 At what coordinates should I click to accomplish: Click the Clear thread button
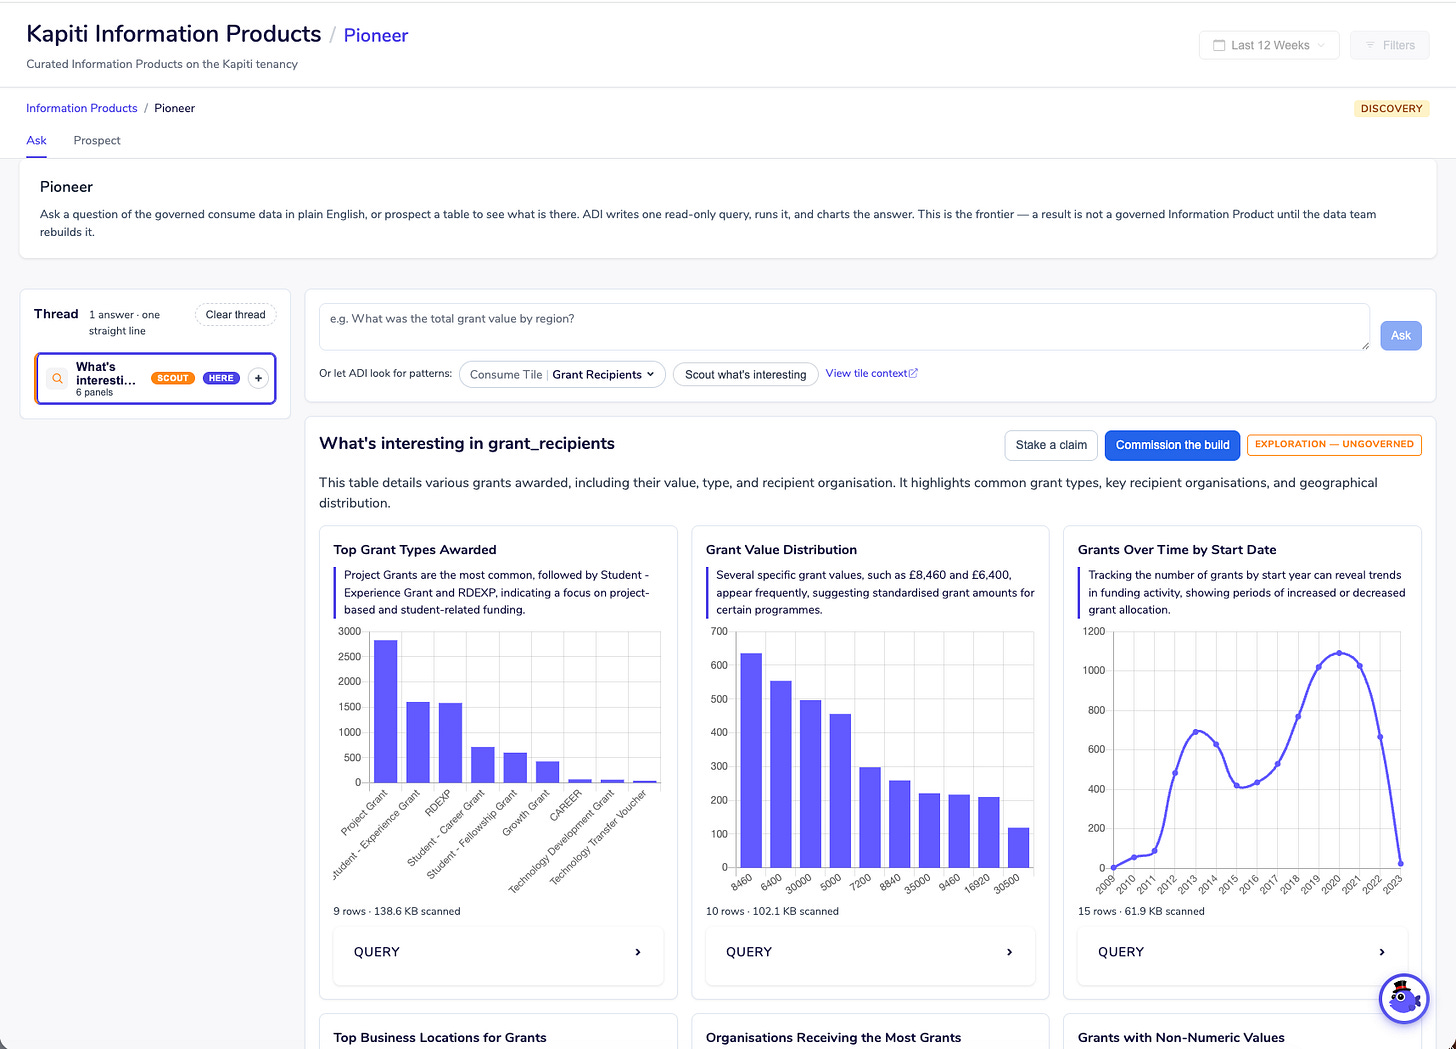pyautogui.click(x=236, y=315)
